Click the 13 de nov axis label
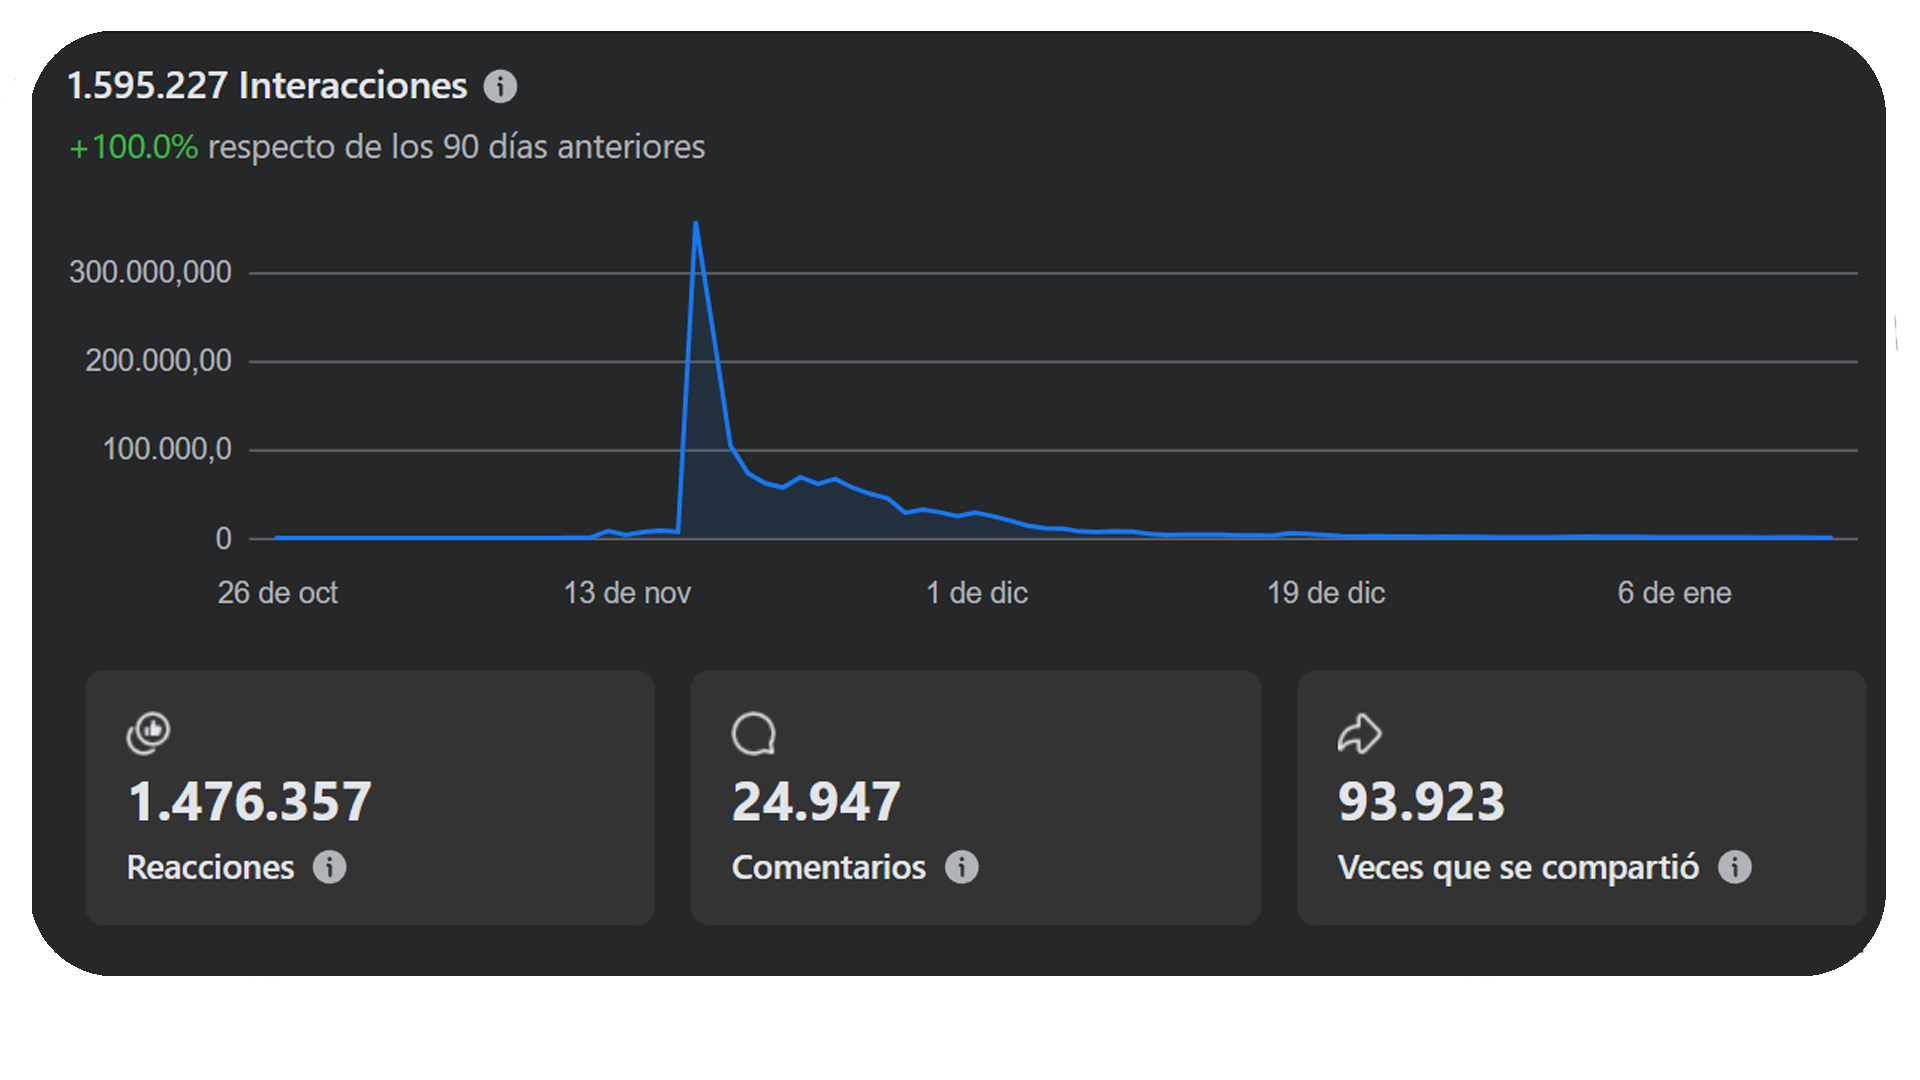This screenshot has width=1920, height=1080. [627, 593]
